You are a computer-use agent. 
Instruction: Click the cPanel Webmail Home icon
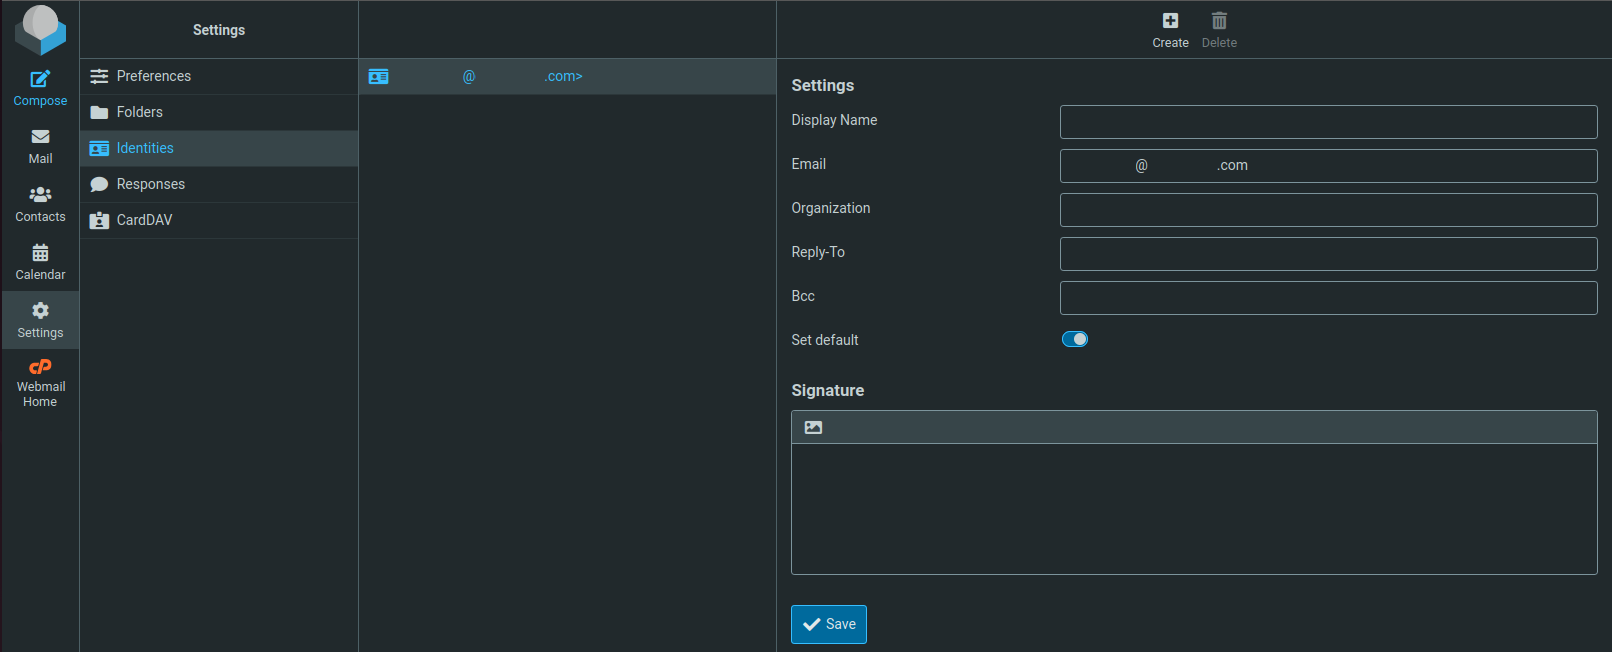[x=40, y=368]
